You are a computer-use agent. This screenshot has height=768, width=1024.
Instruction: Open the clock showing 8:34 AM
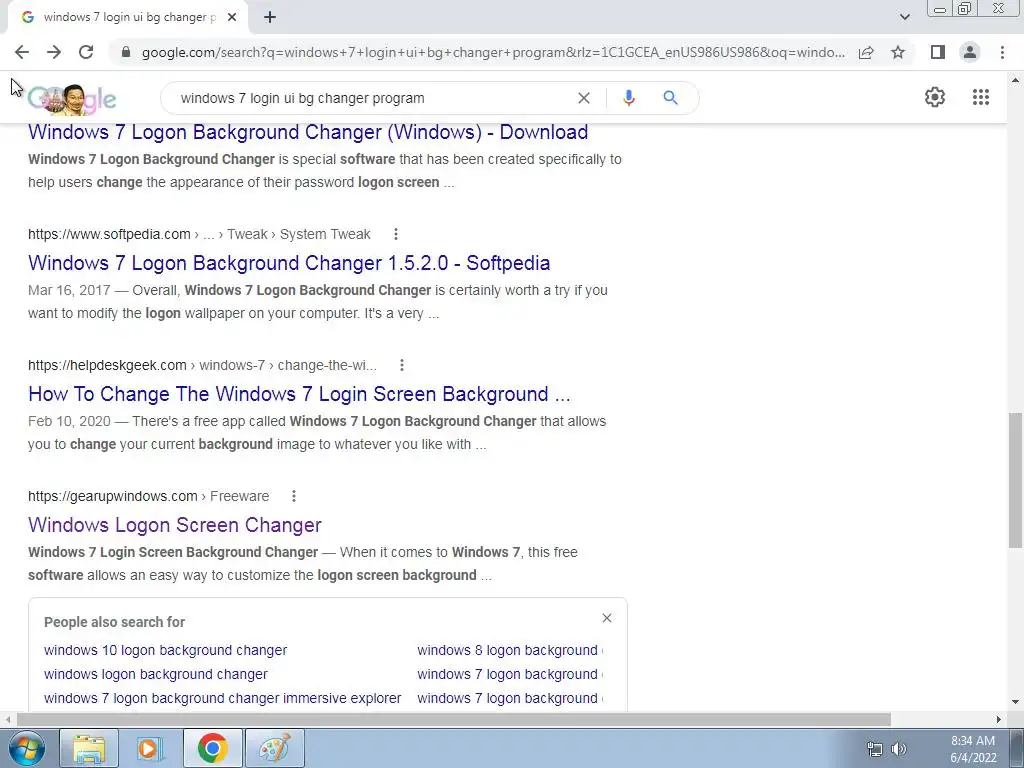(973, 749)
